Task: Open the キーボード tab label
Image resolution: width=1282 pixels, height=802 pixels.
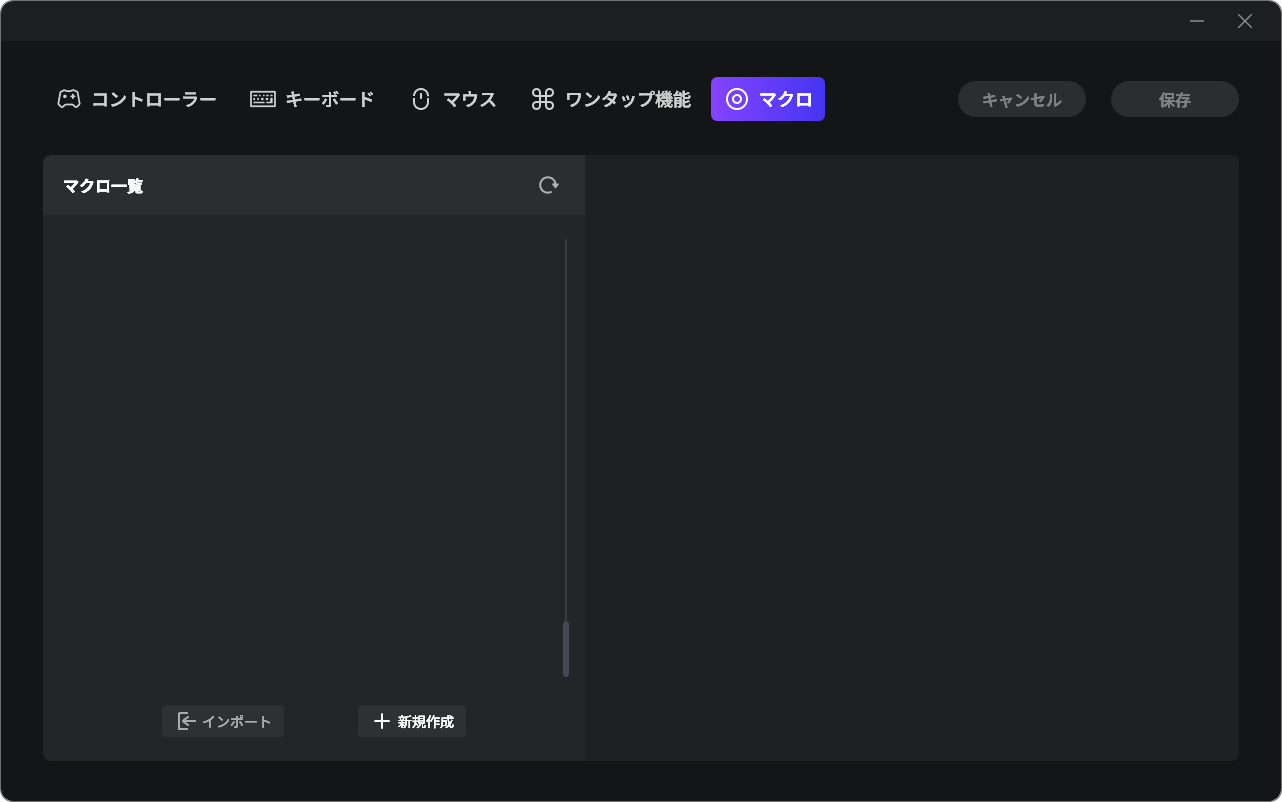Action: coord(330,99)
